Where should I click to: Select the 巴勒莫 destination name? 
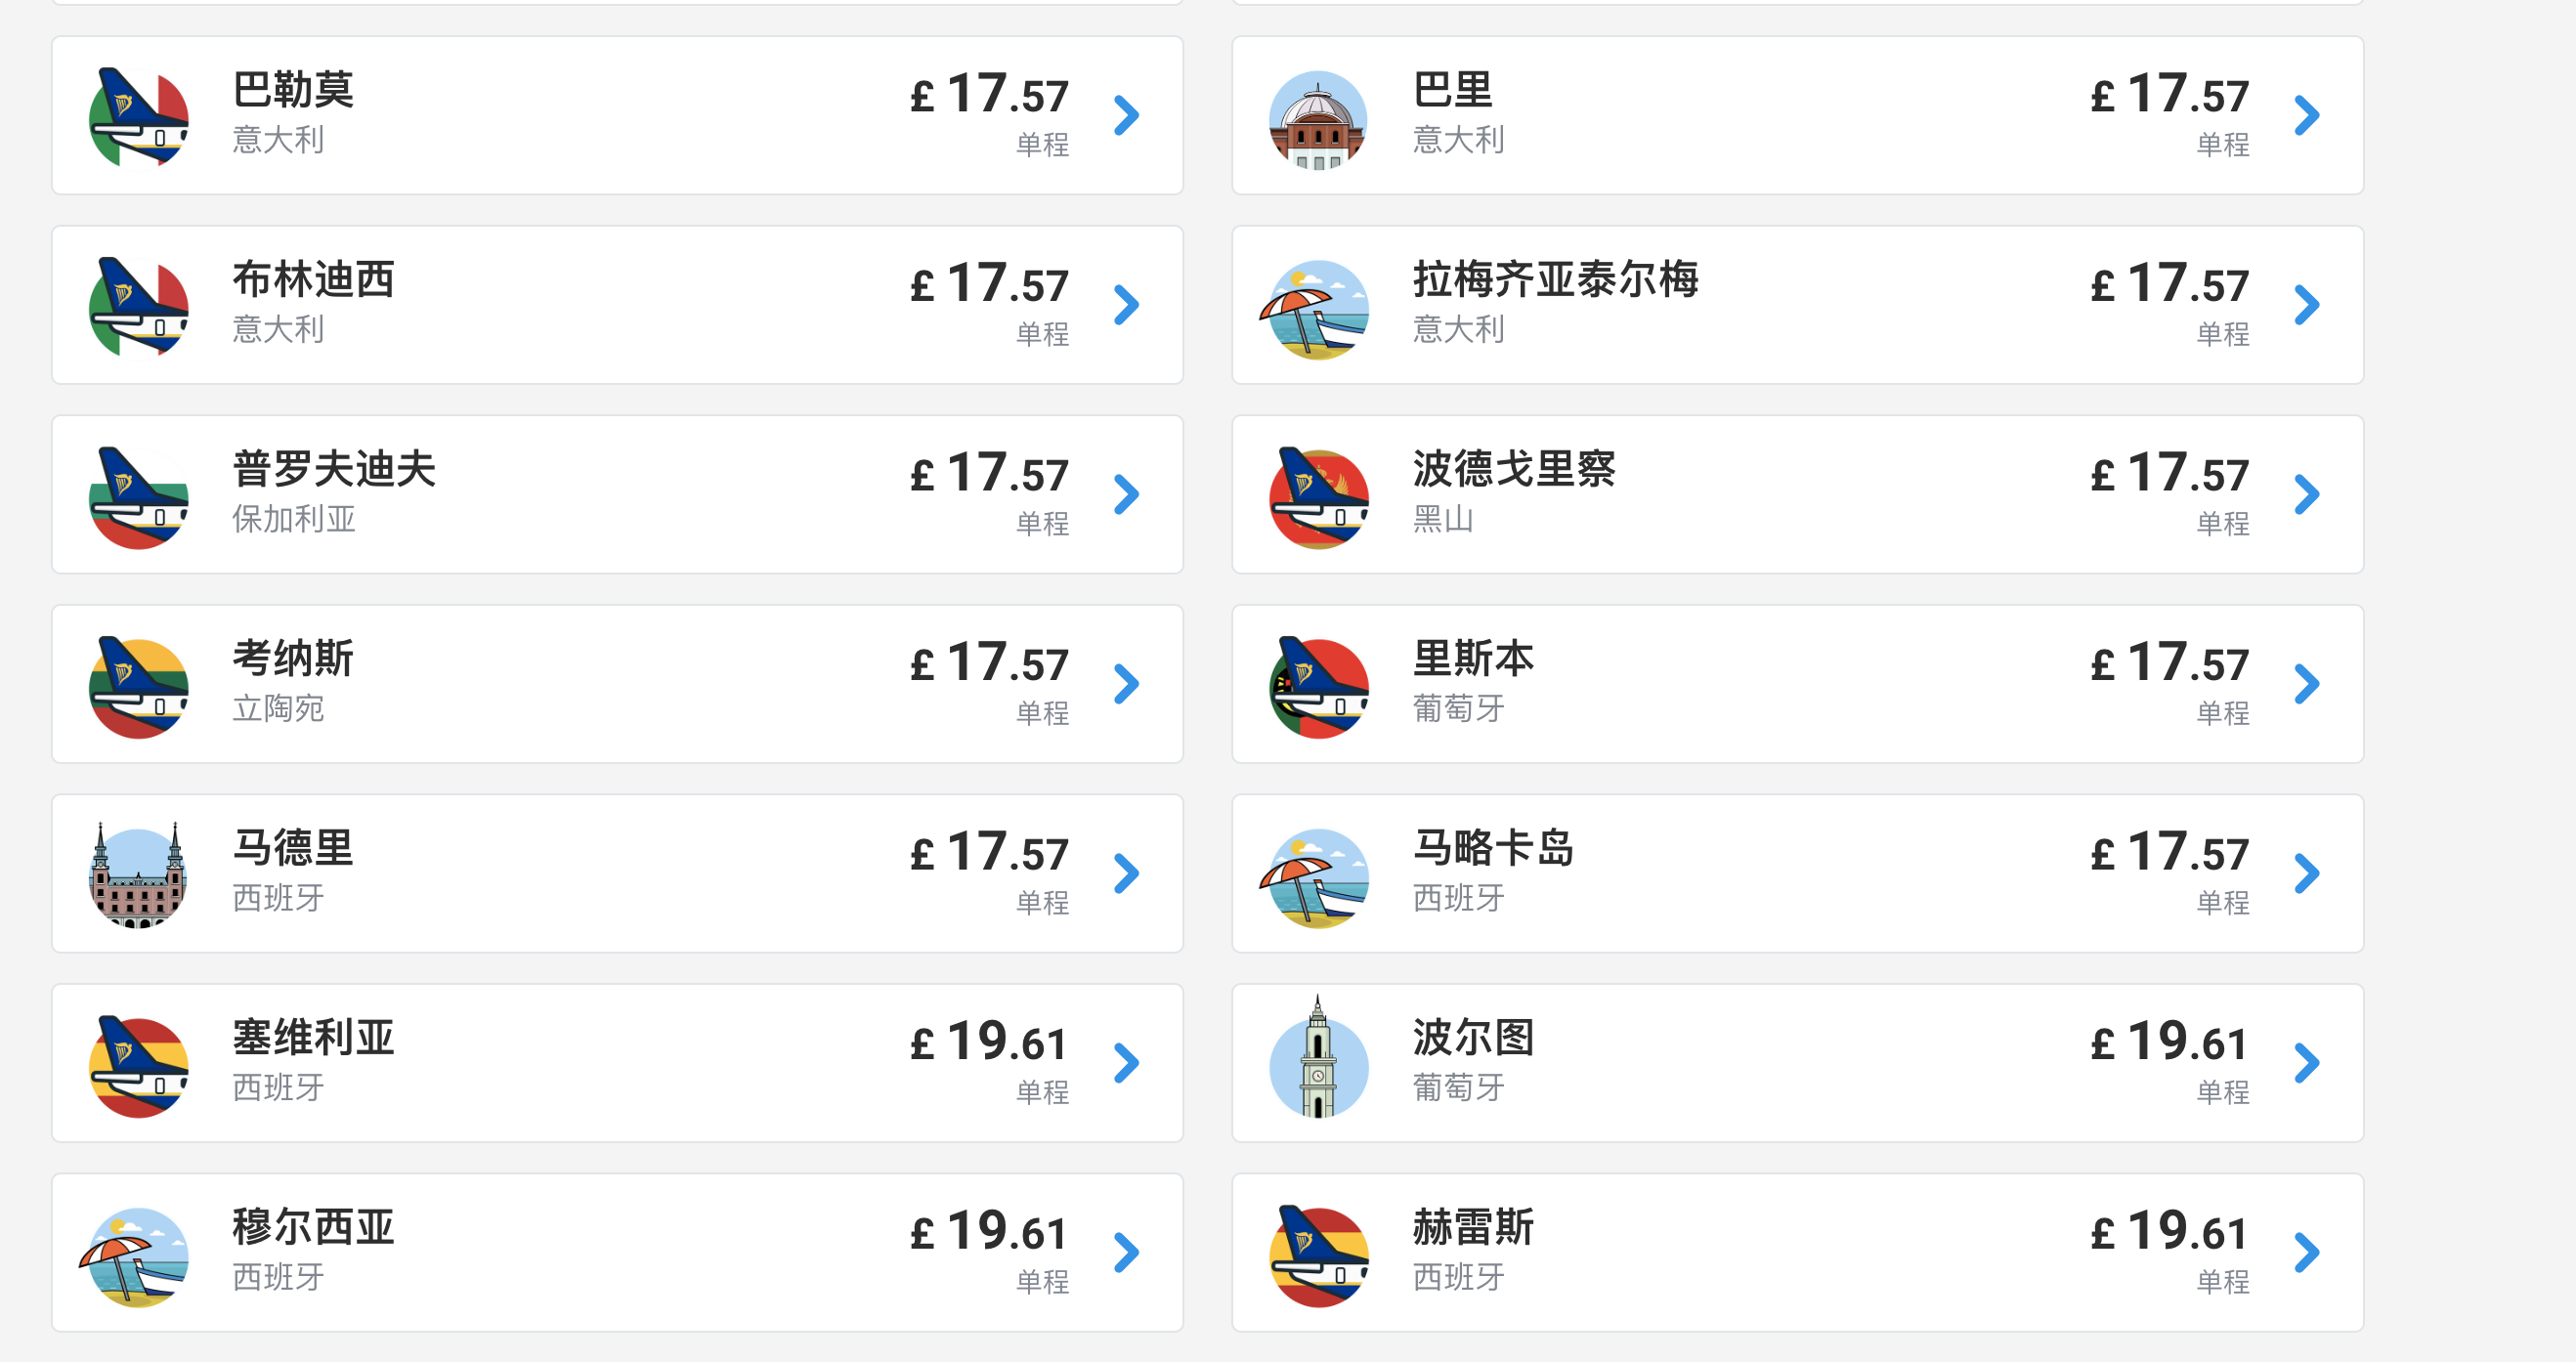click(293, 90)
